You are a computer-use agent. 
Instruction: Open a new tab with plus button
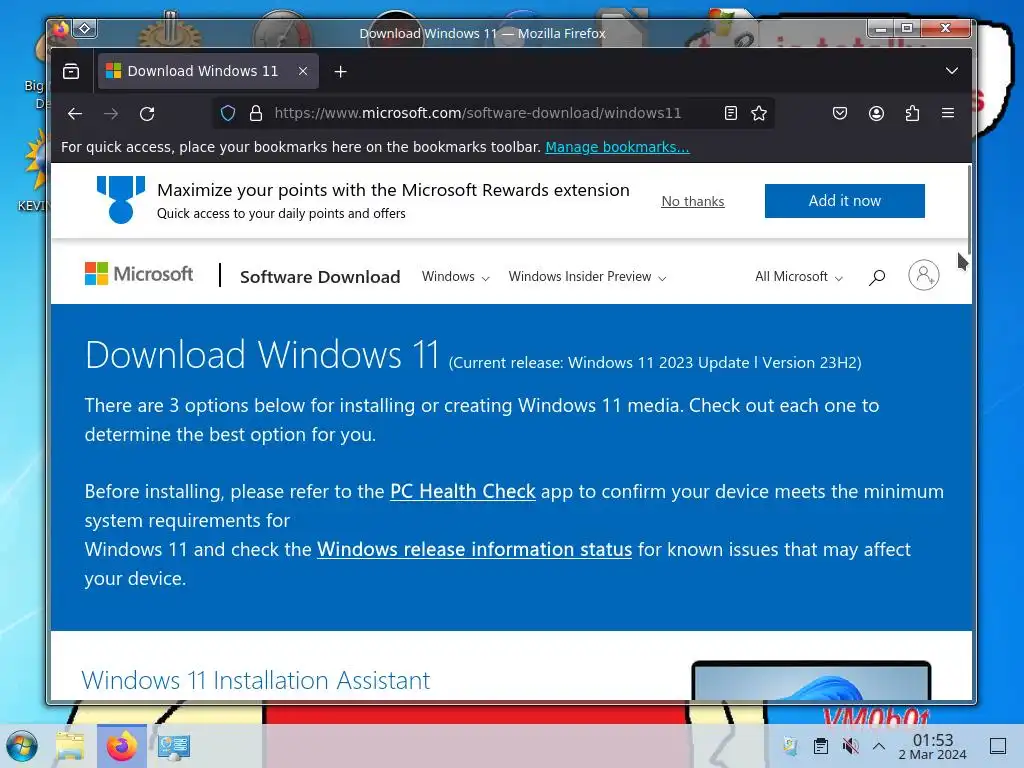pyautogui.click(x=340, y=71)
